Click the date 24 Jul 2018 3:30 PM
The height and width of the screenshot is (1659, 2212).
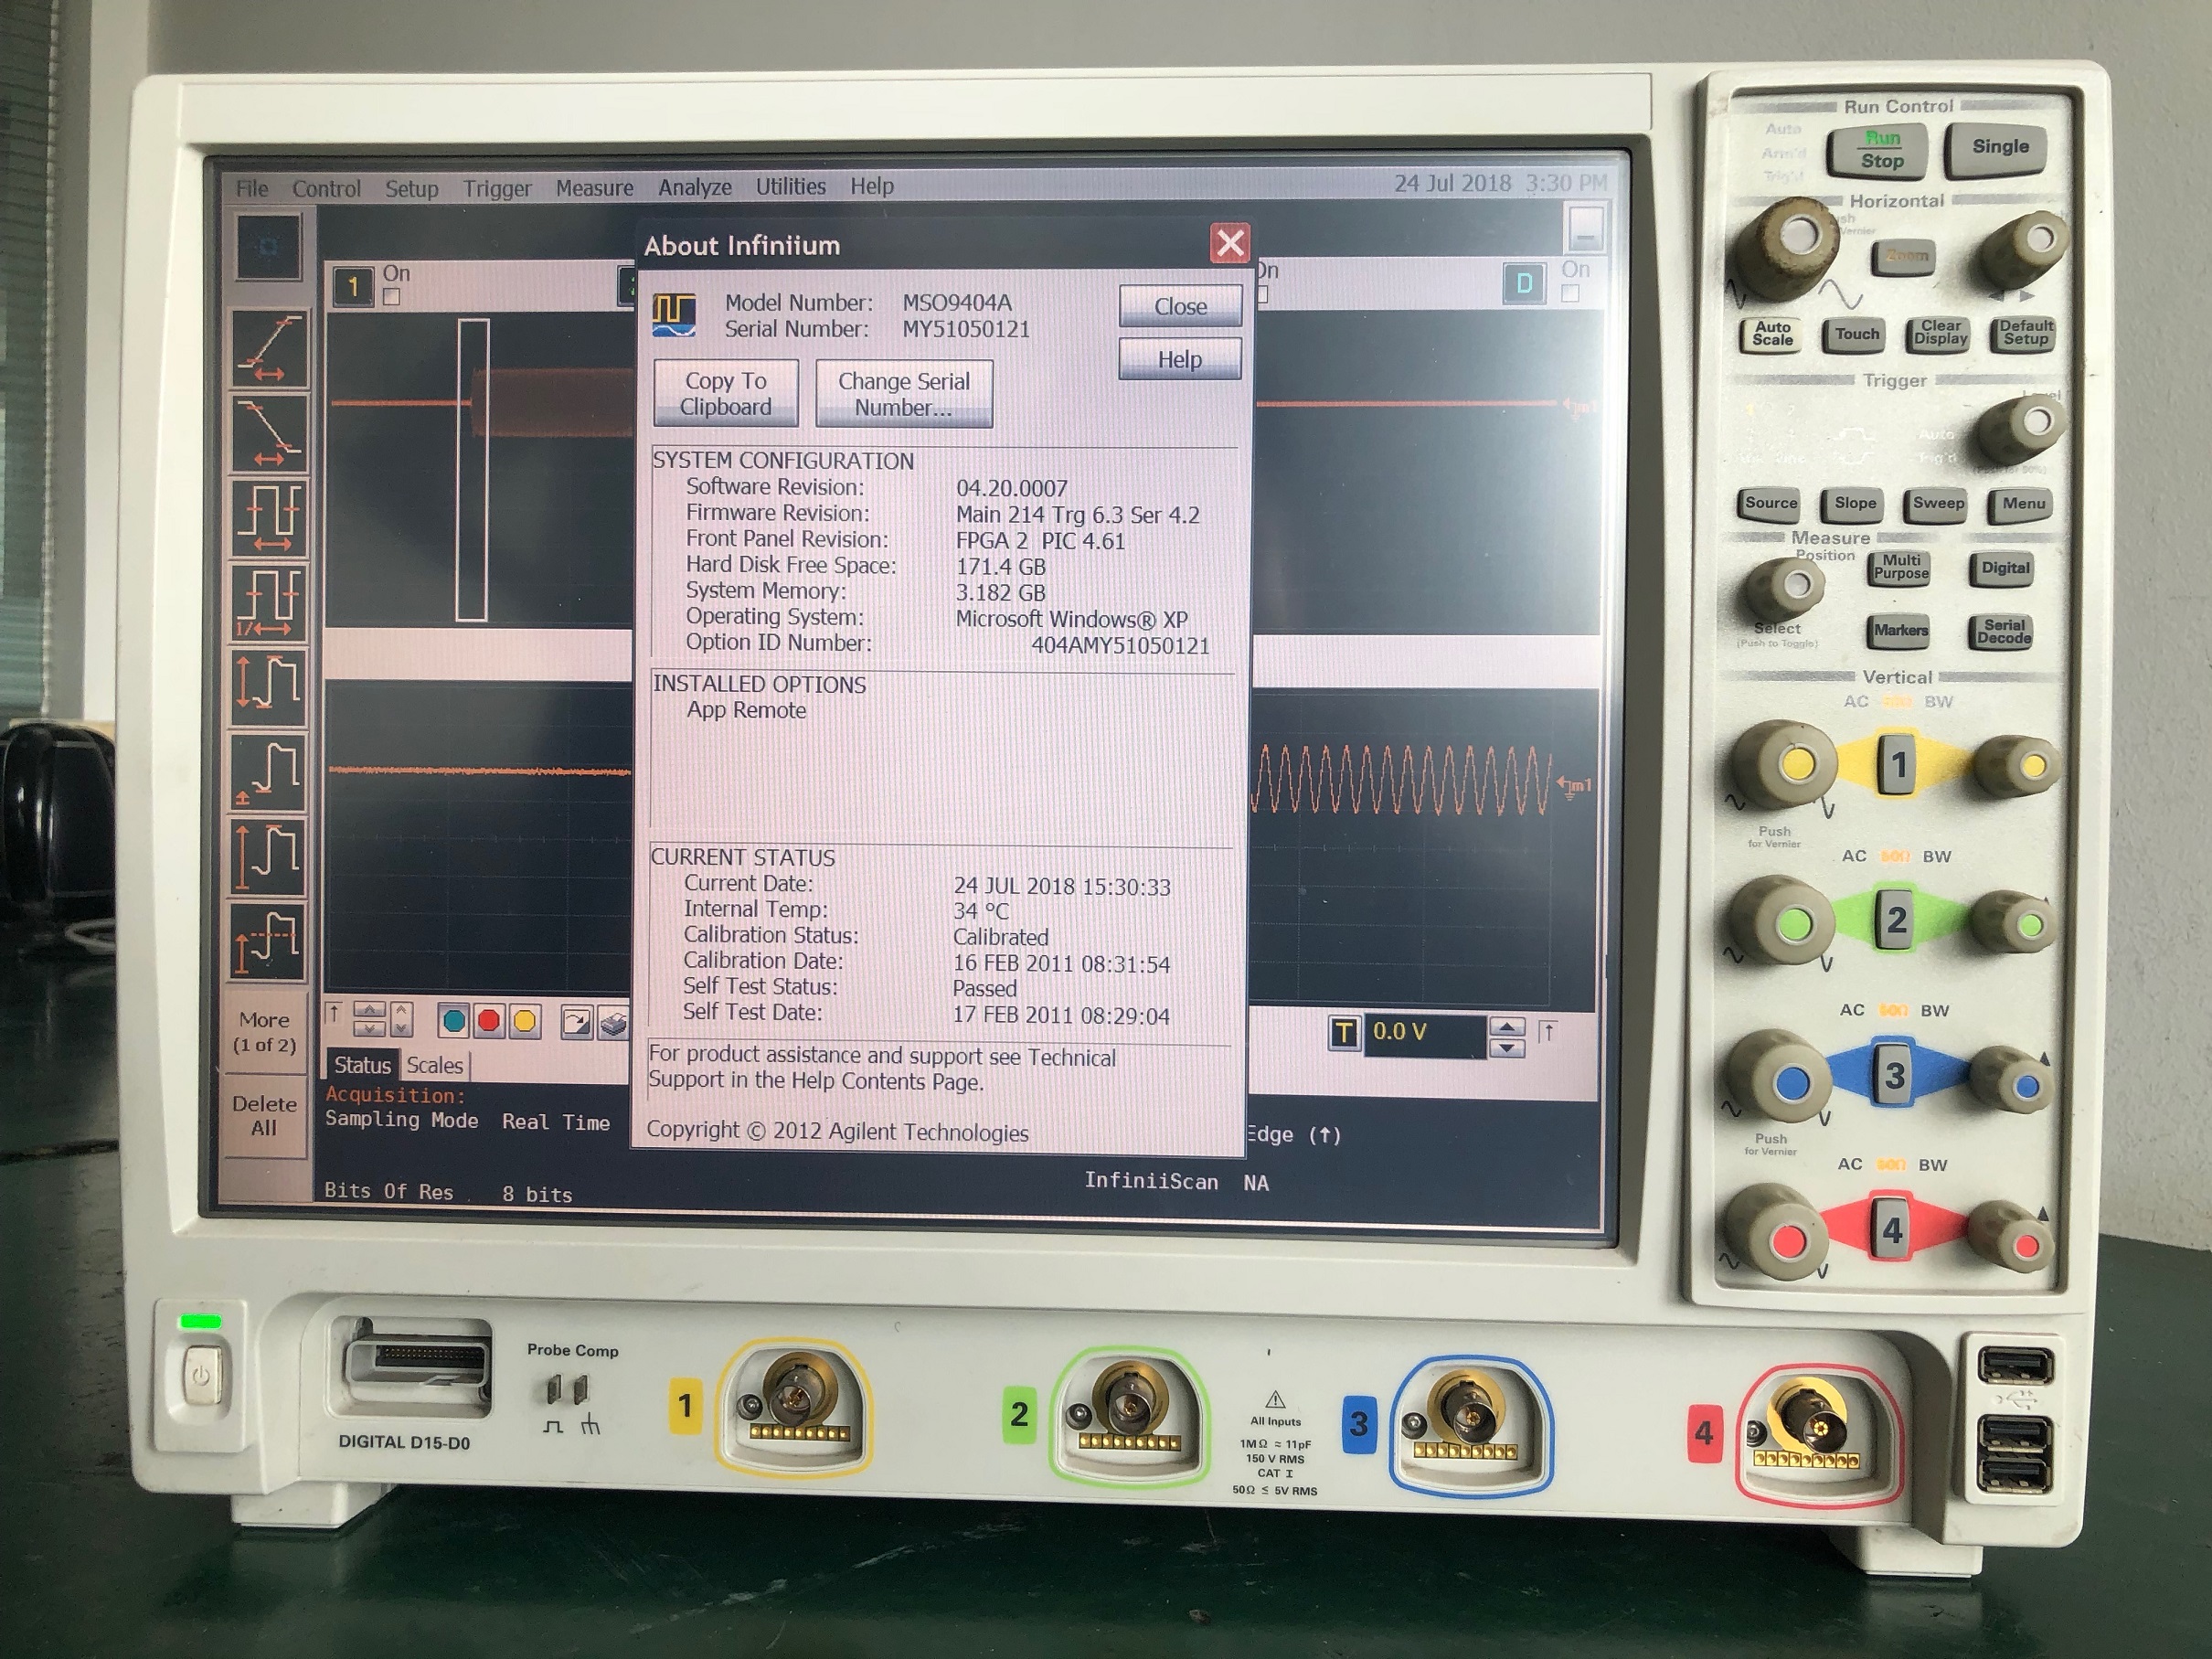1500,183
